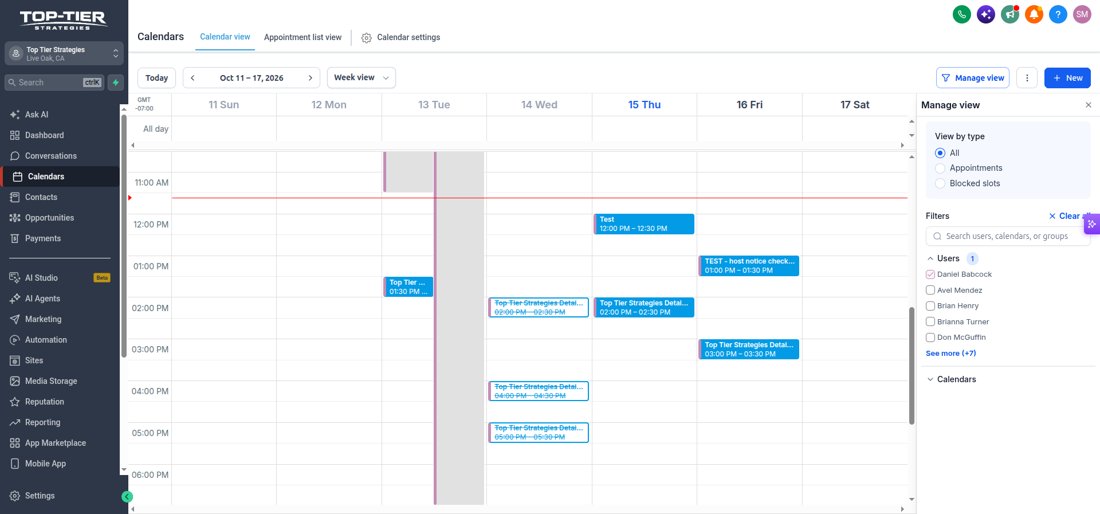Click Clear all filters link
Screen dimensions: 1100x514
(x=1069, y=216)
